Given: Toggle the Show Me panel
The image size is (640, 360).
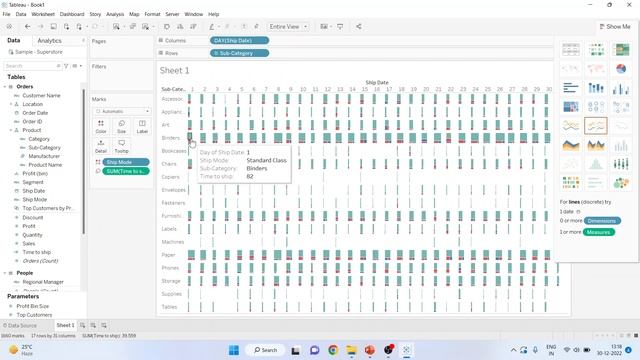Looking at the screenshot, I should (x=615, y=27).
